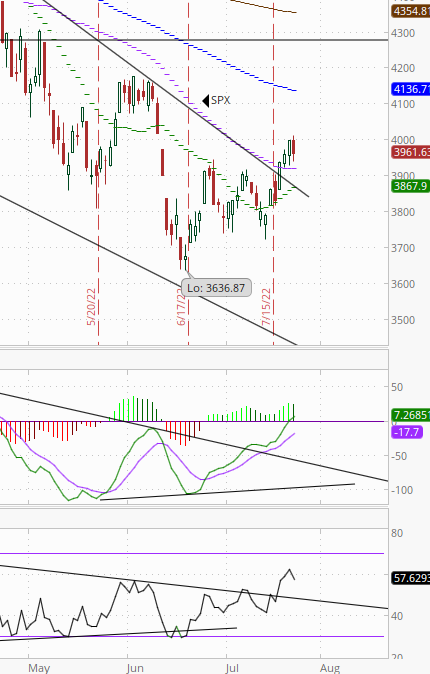Screen dimensions: 430x674
Task: Select the 6/17/22 vertical date marker
Action: [181, 306]
